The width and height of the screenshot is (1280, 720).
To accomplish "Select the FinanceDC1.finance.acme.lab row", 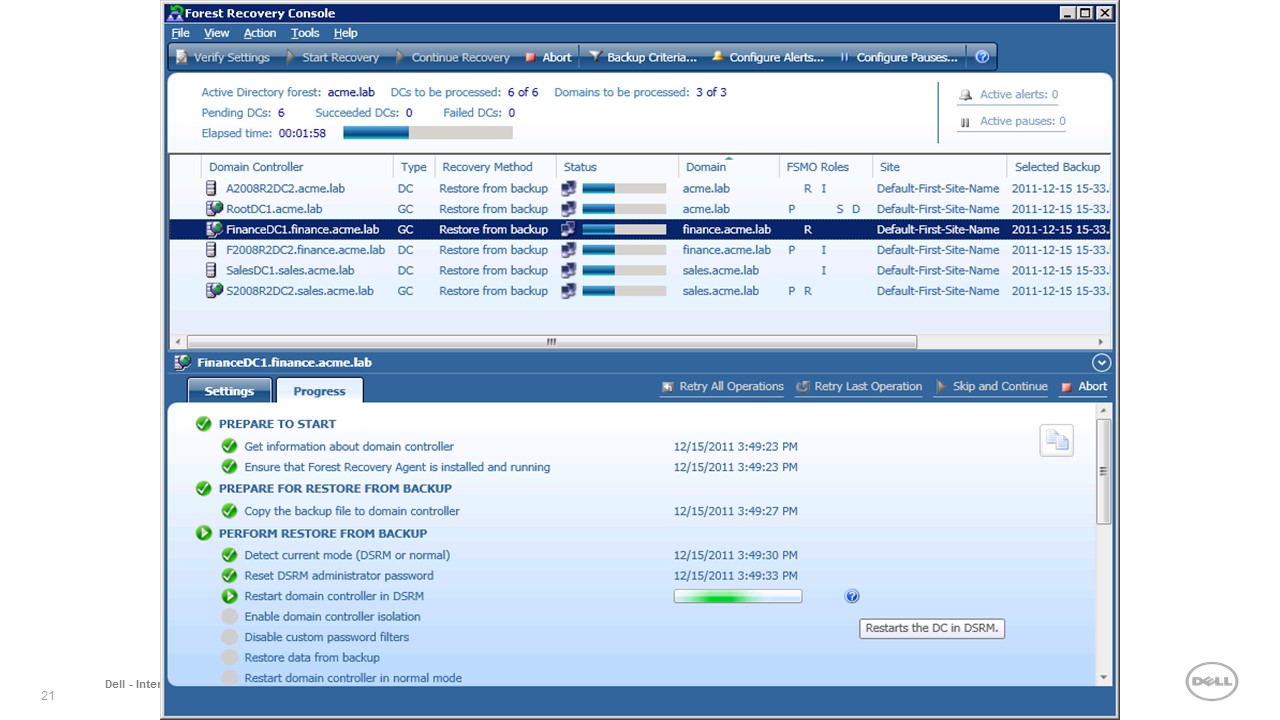I will 640,229.
